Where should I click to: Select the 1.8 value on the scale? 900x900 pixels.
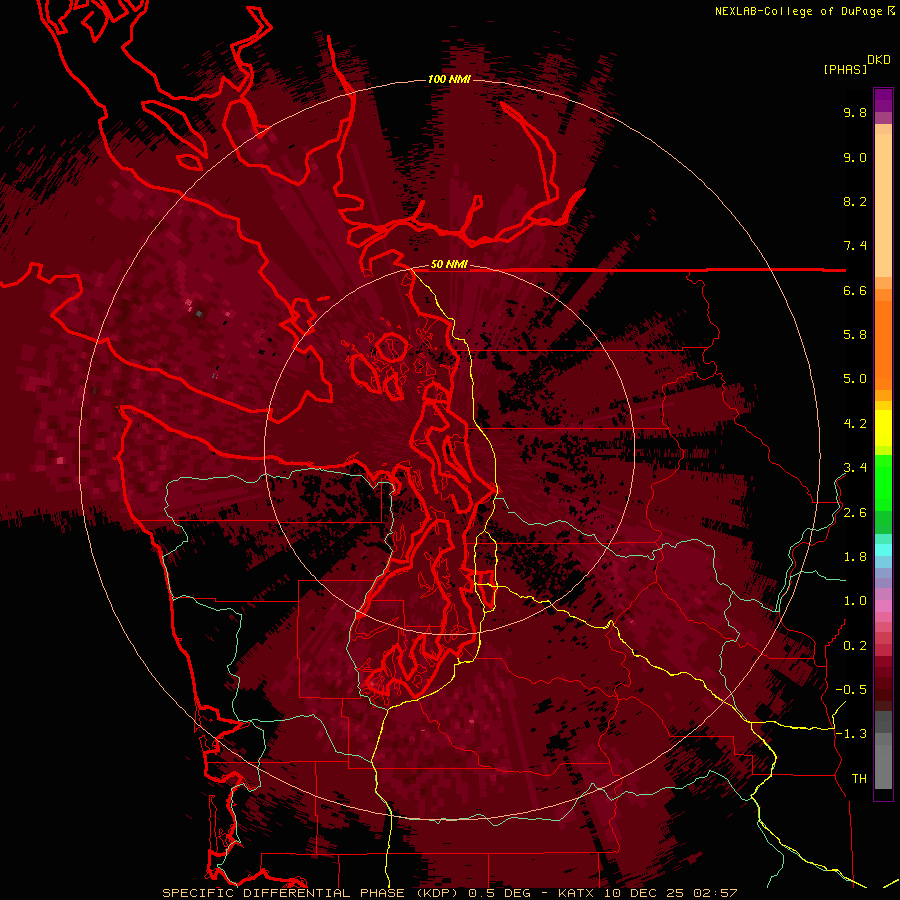tap(855, 557)
